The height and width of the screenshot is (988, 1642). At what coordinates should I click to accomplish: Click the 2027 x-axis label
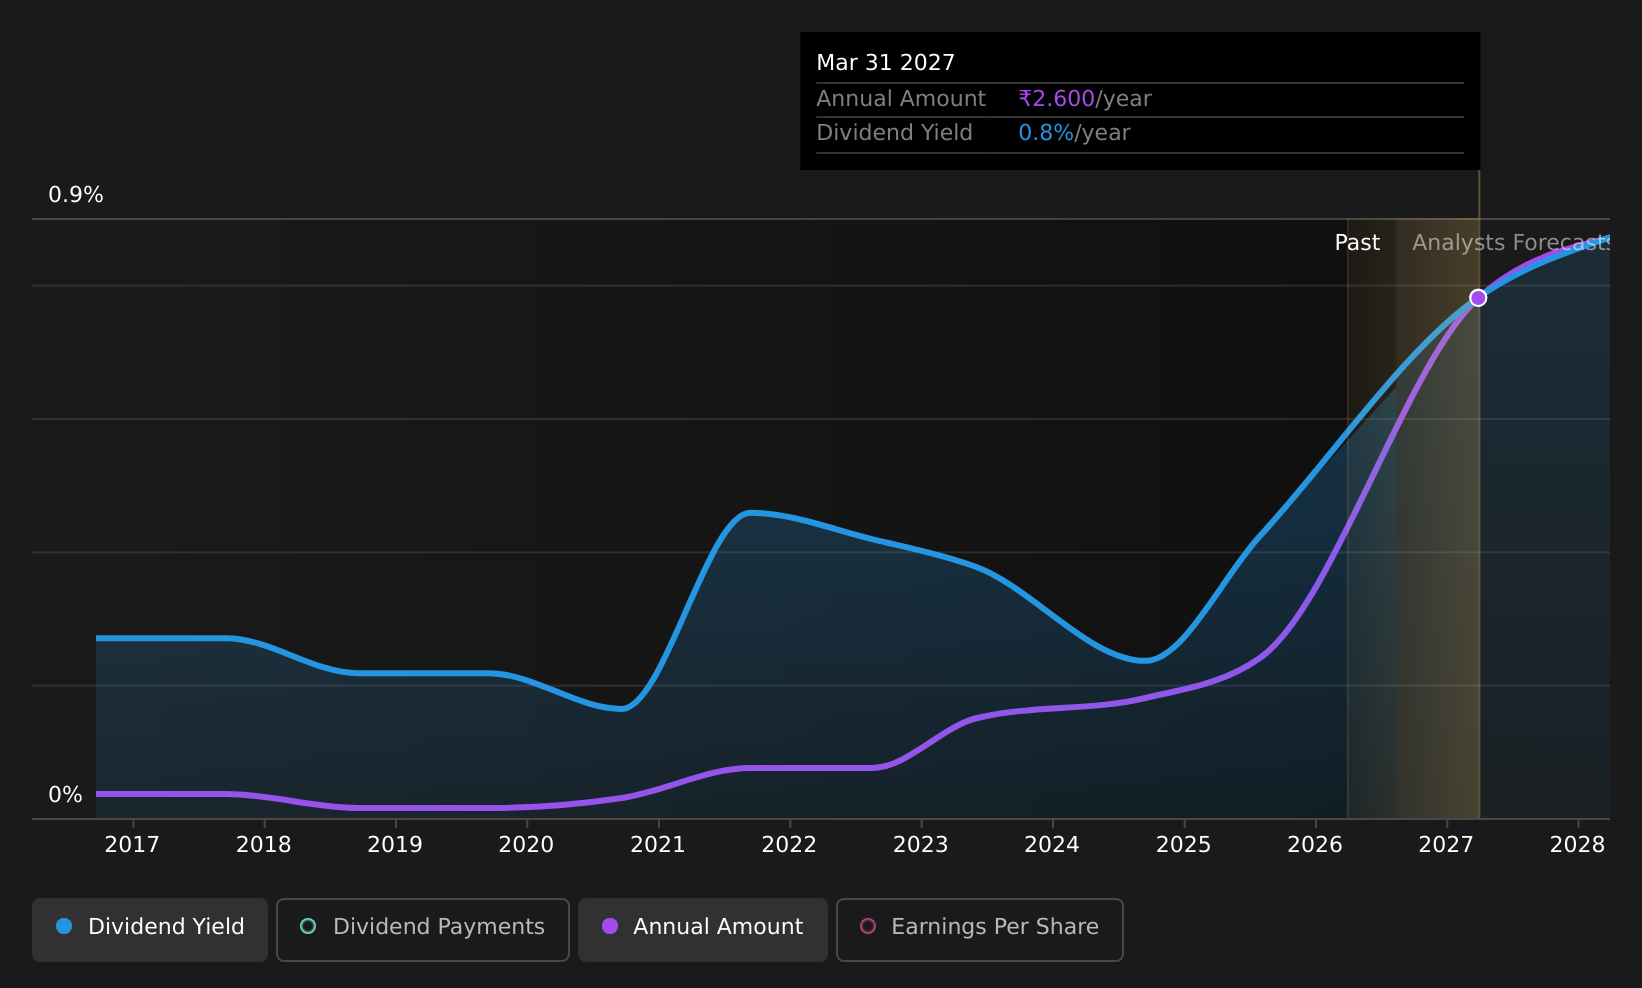(x=1446, y=845)
